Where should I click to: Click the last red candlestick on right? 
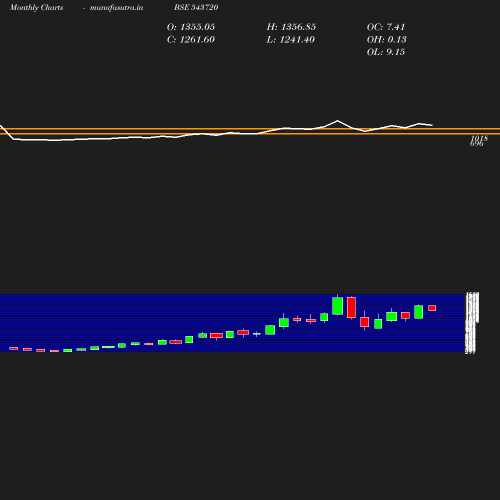pos(432,308)
